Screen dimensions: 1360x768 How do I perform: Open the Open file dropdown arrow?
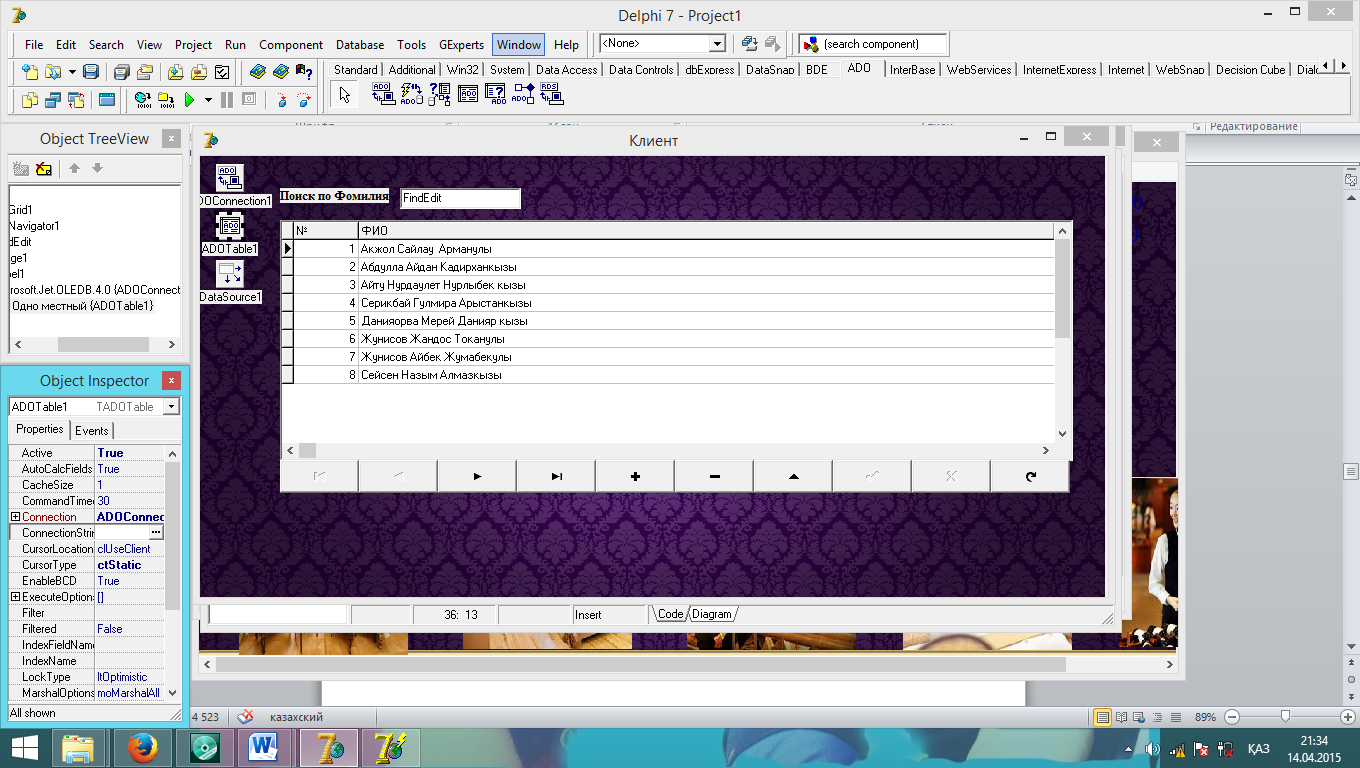click(x=72, y=72)
